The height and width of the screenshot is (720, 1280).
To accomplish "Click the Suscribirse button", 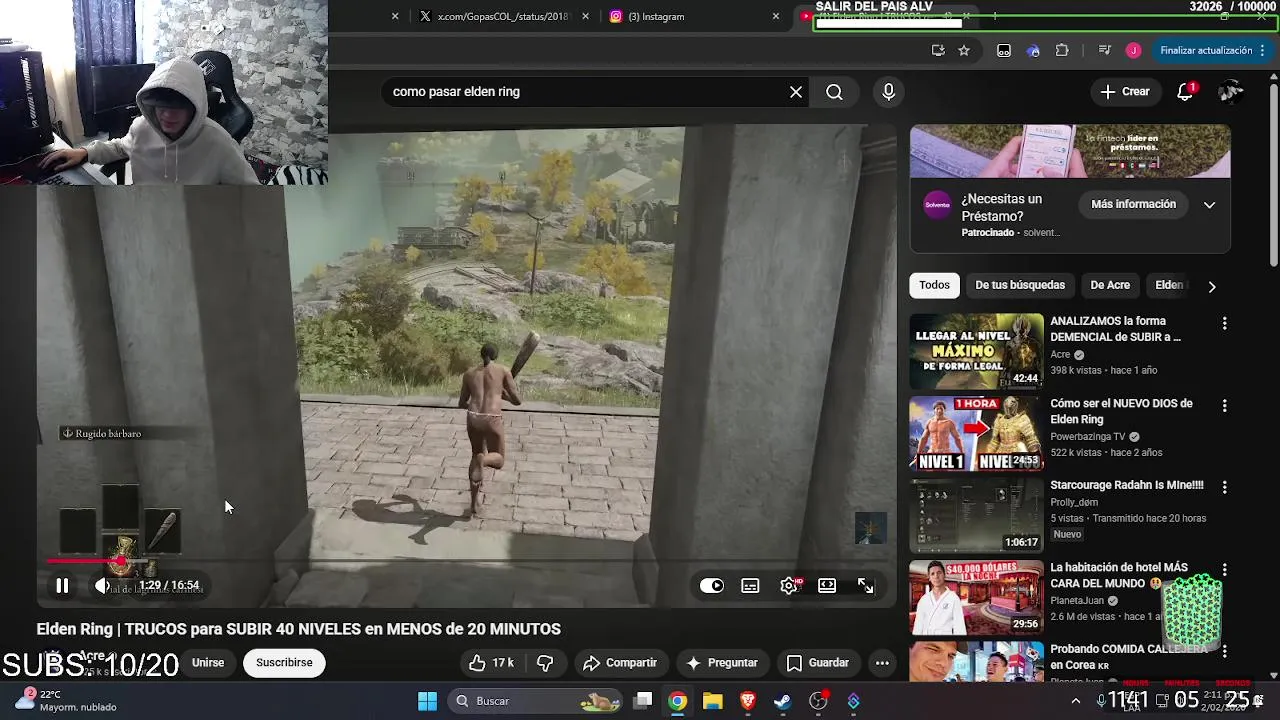I will pos(284,663).
